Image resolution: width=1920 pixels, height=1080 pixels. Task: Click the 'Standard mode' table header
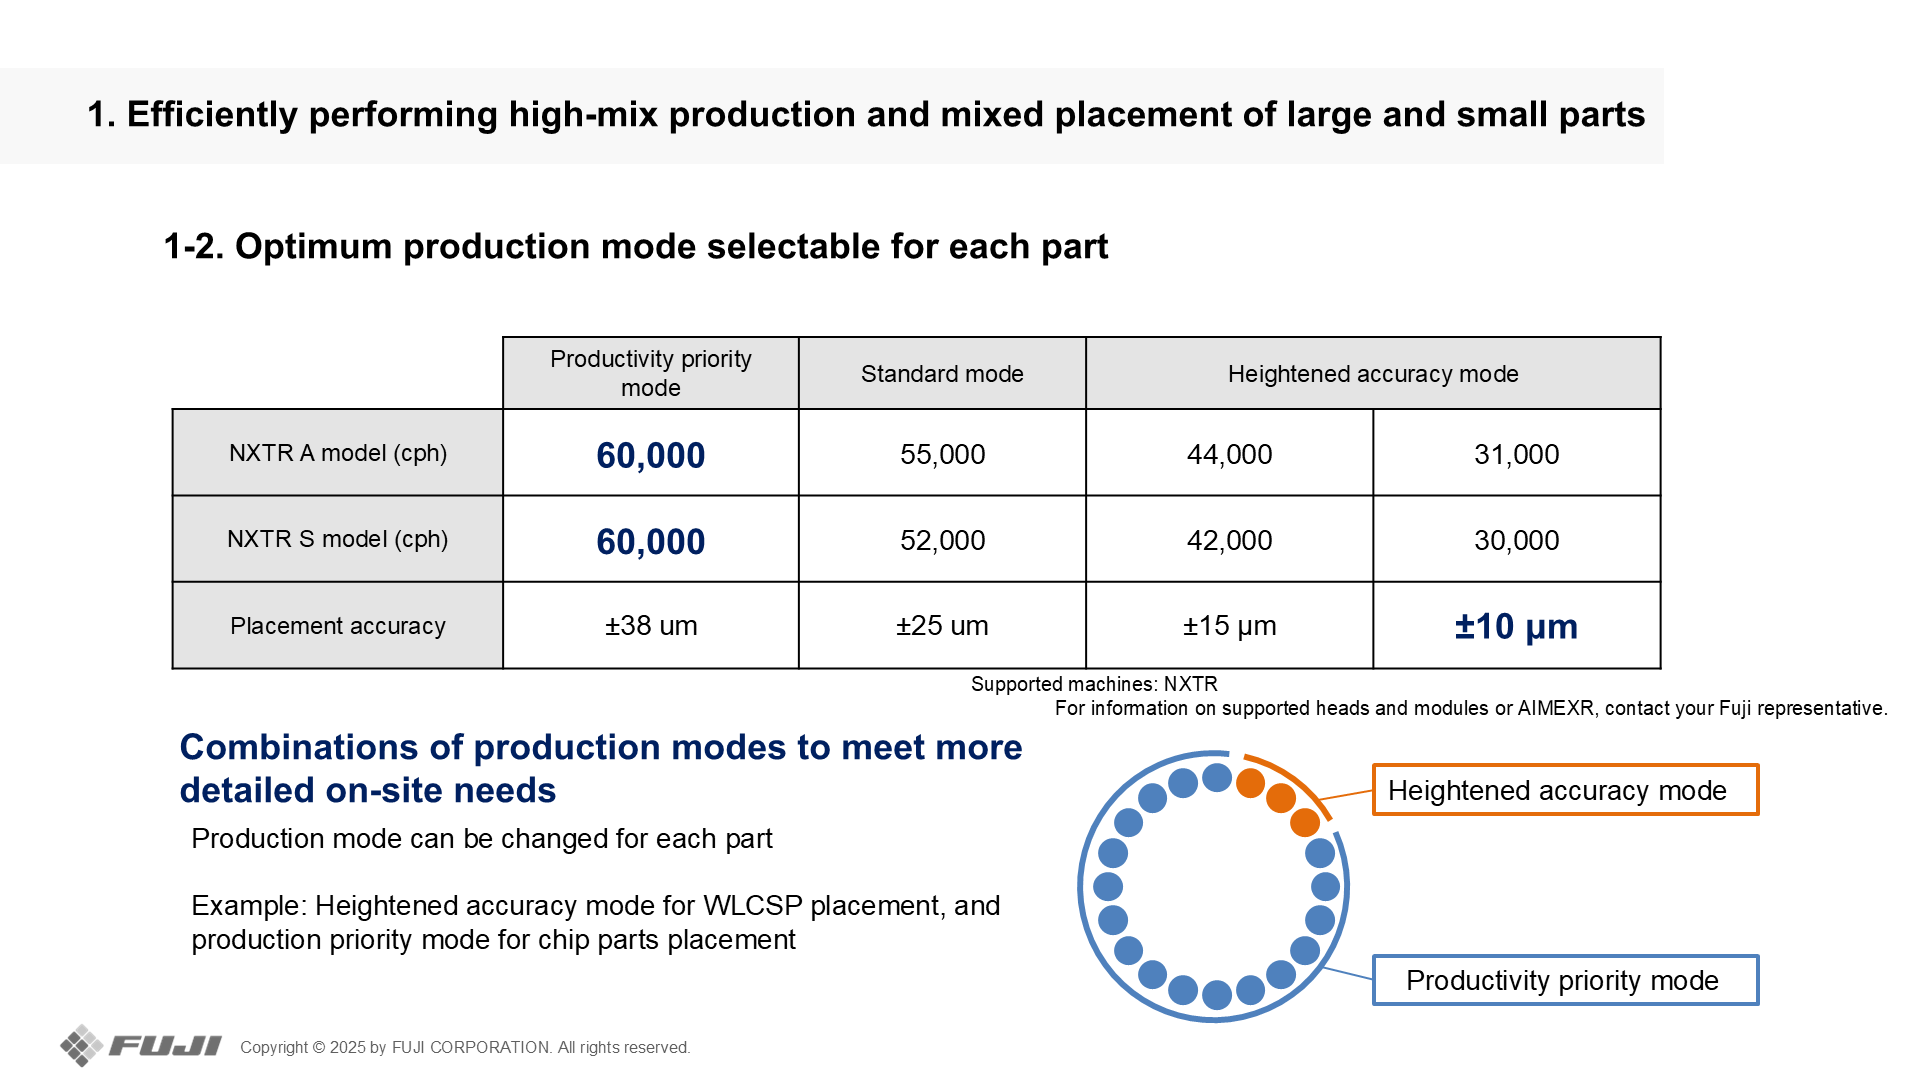coord(942,373)
